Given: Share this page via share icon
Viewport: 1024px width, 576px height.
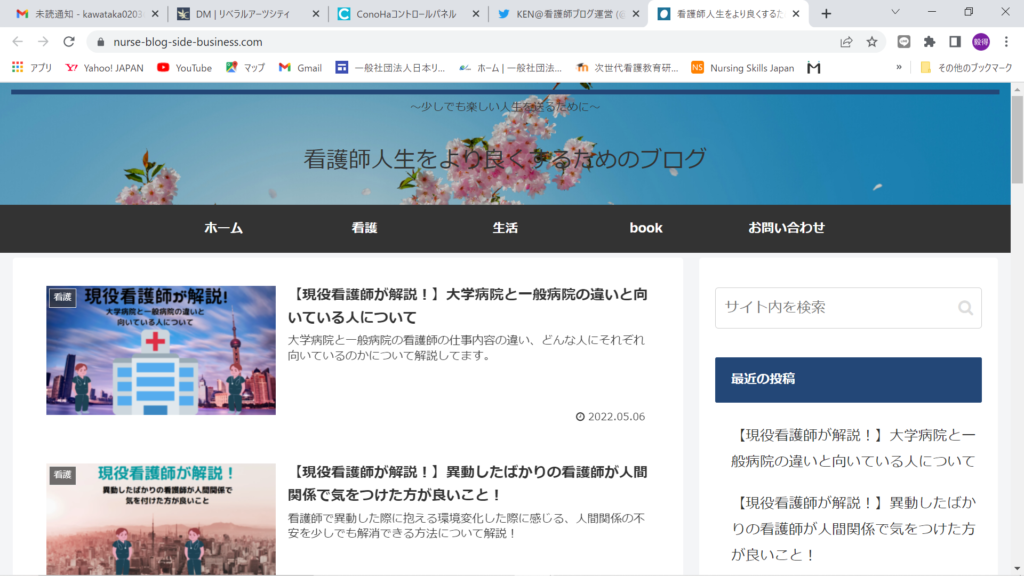Looking at the screenshot, I should 846,42.
